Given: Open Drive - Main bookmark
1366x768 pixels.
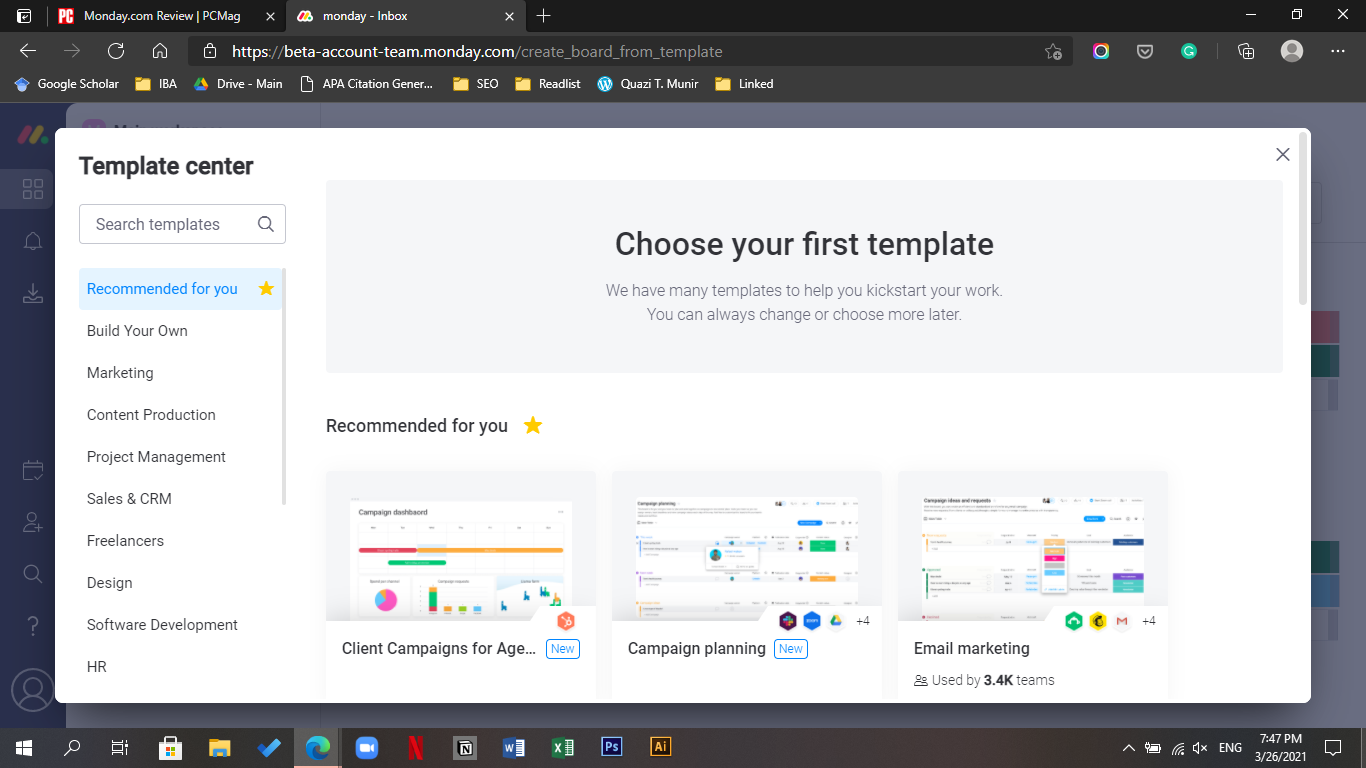Looking at the screenshot, I should click(x=238, y=84).
